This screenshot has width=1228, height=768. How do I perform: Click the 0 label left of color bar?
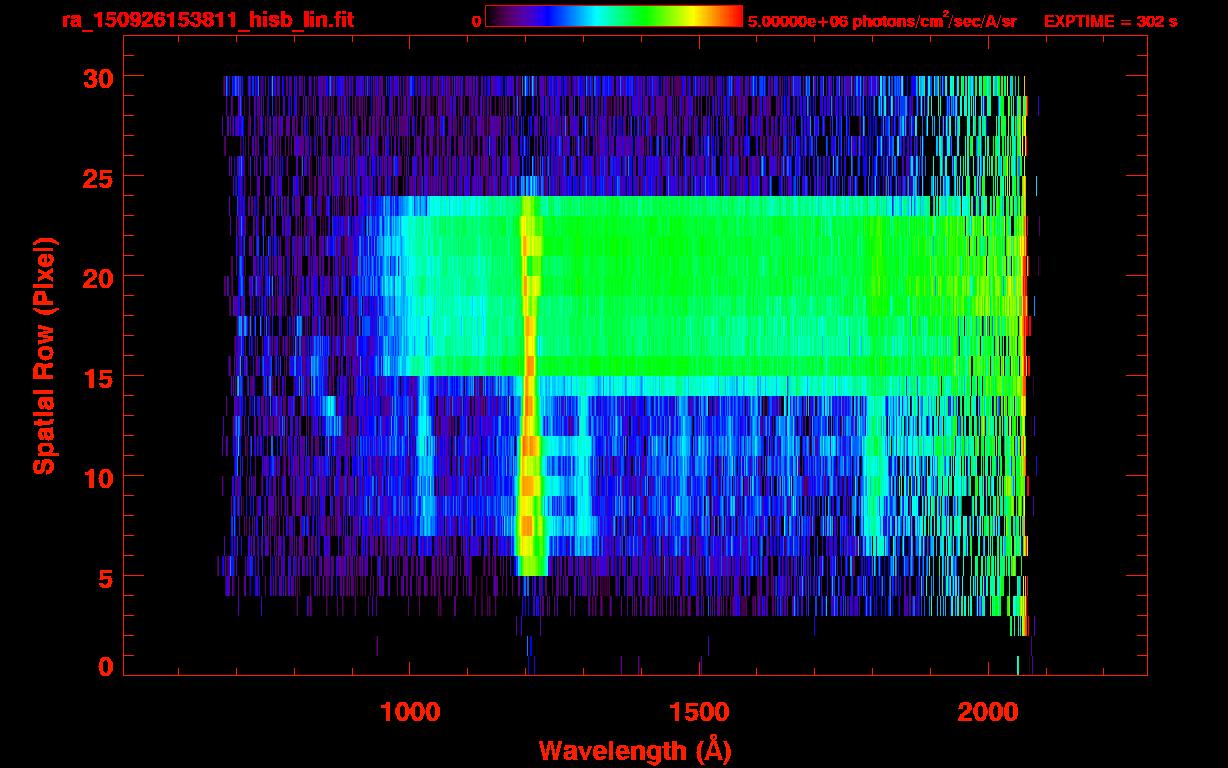click(476, 21)
